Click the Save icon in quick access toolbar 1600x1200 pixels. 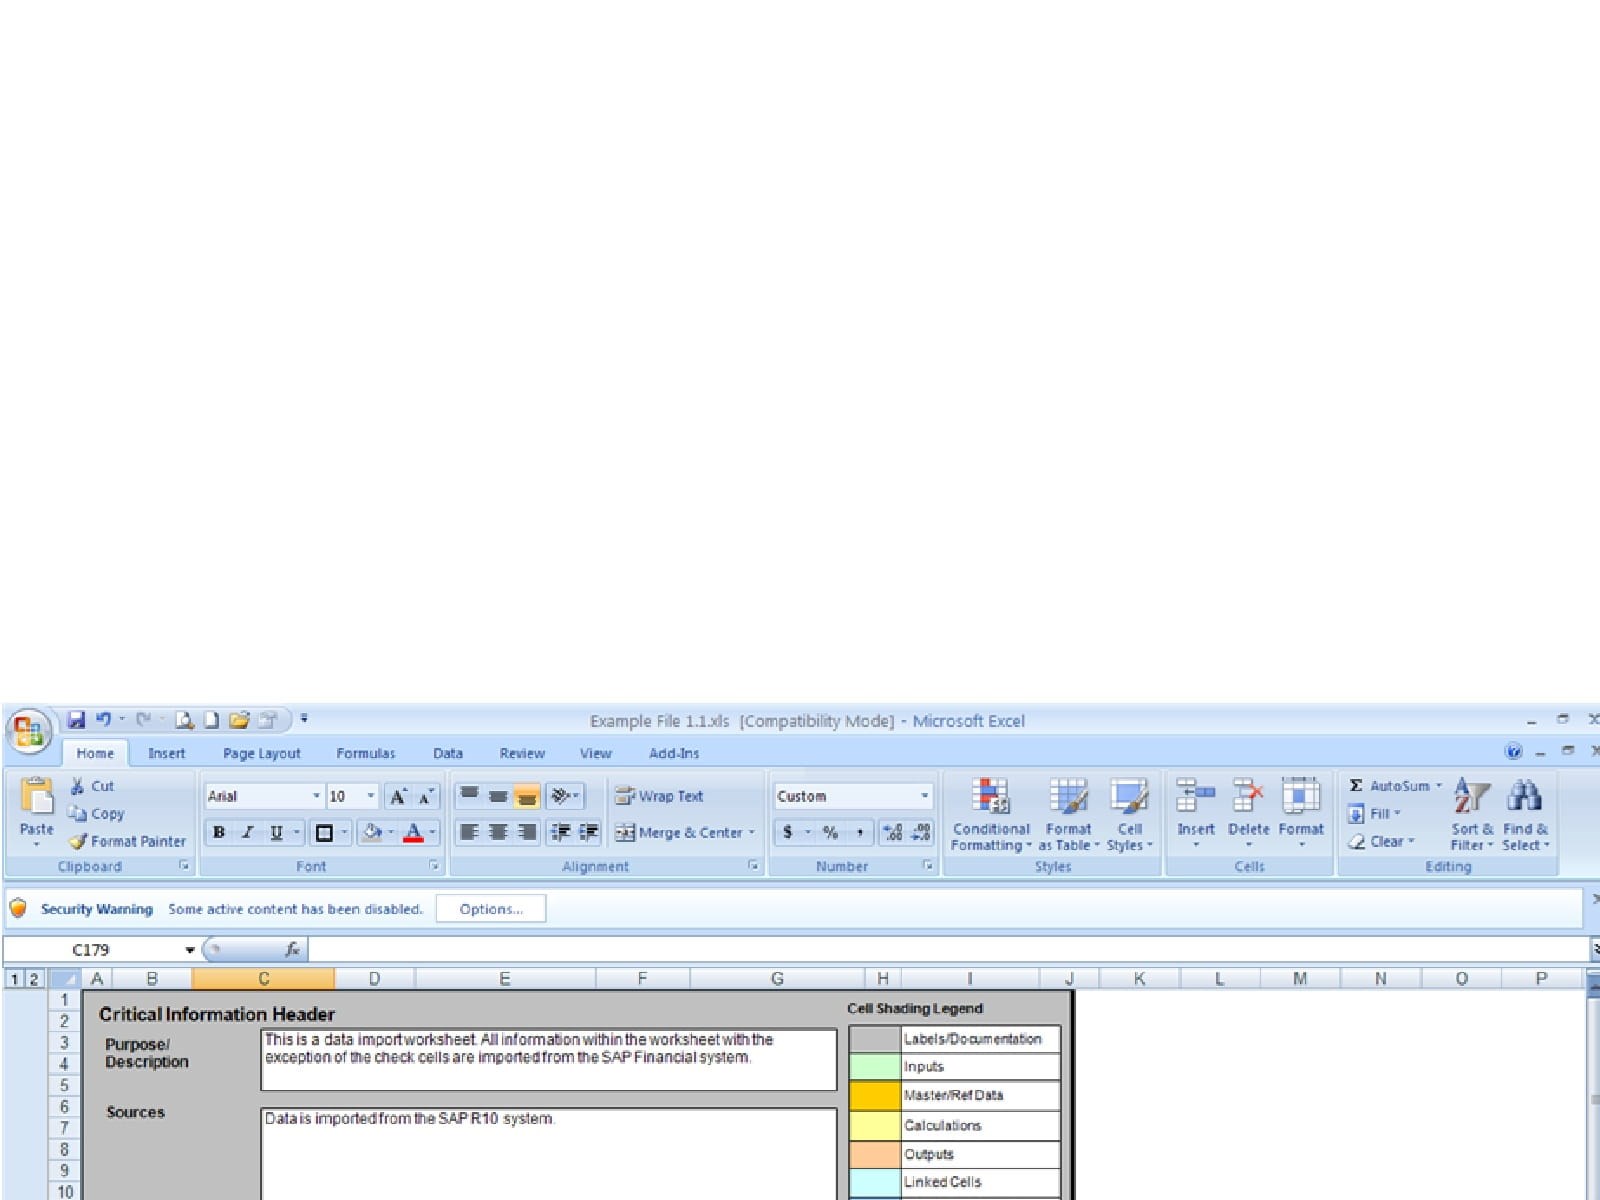pyautogui.click(x=76, y=720)
